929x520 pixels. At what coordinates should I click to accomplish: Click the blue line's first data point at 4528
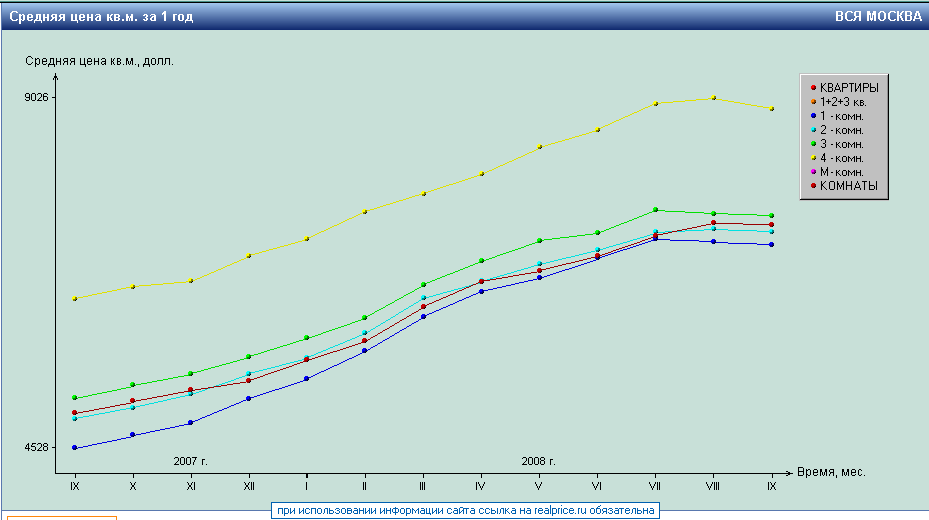coord(75,448)
